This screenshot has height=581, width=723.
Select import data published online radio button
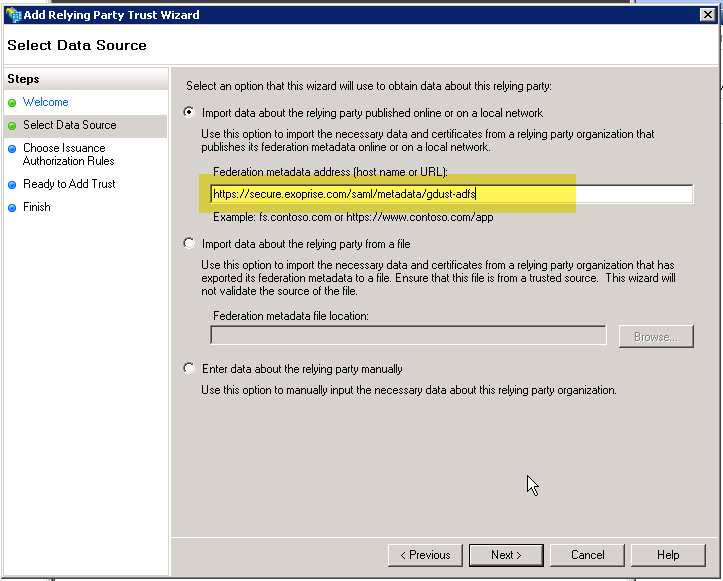click(189, 113)
